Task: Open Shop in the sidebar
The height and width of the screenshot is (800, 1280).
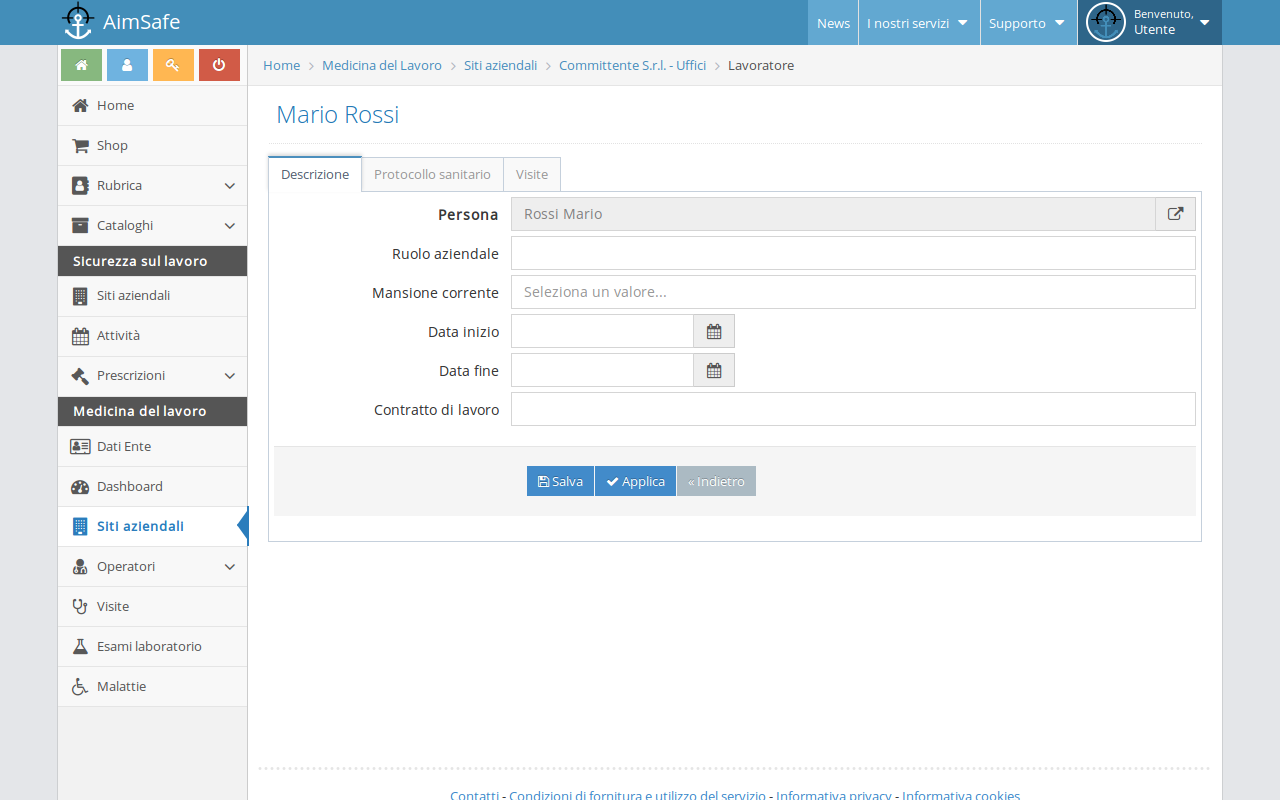Action: click(x=152, y=145)
